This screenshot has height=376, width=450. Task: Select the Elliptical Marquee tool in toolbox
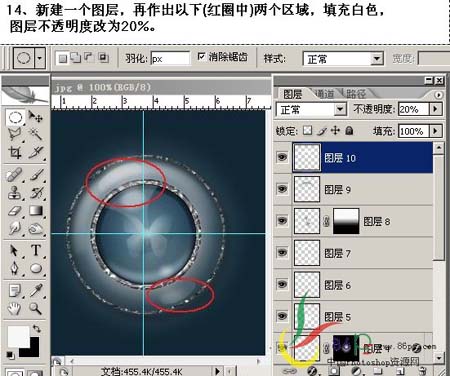pos(15,117)
